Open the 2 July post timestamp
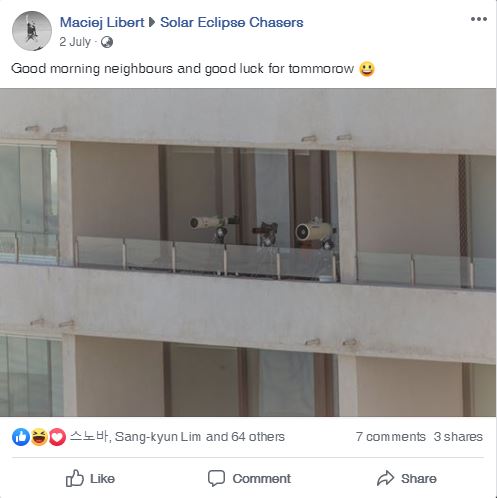 pos(75,42)
